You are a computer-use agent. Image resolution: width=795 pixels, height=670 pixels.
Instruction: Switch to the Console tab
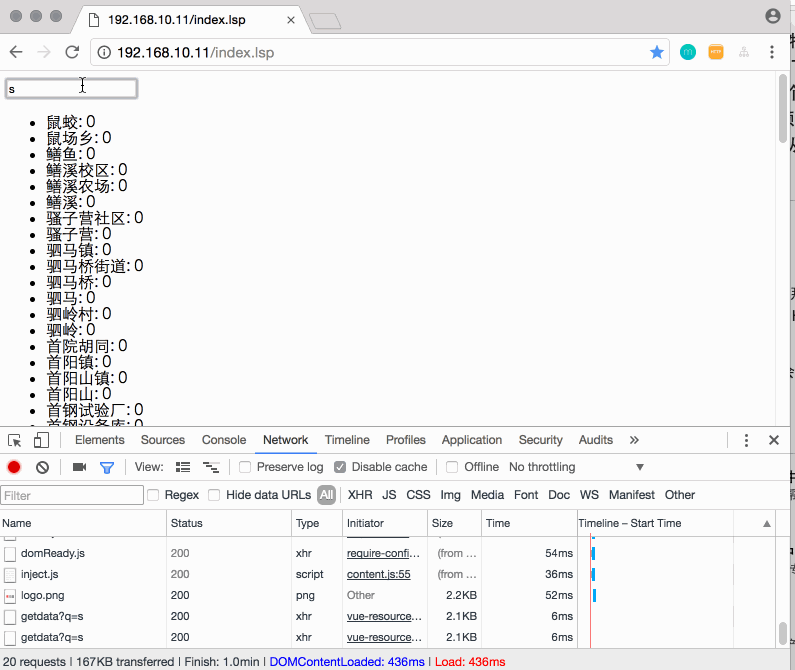coord(224,440)
